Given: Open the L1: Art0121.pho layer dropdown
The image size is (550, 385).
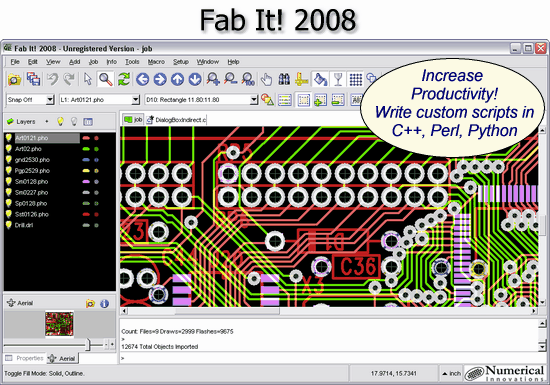Looking at the screenshot, I should coord(135,100).
